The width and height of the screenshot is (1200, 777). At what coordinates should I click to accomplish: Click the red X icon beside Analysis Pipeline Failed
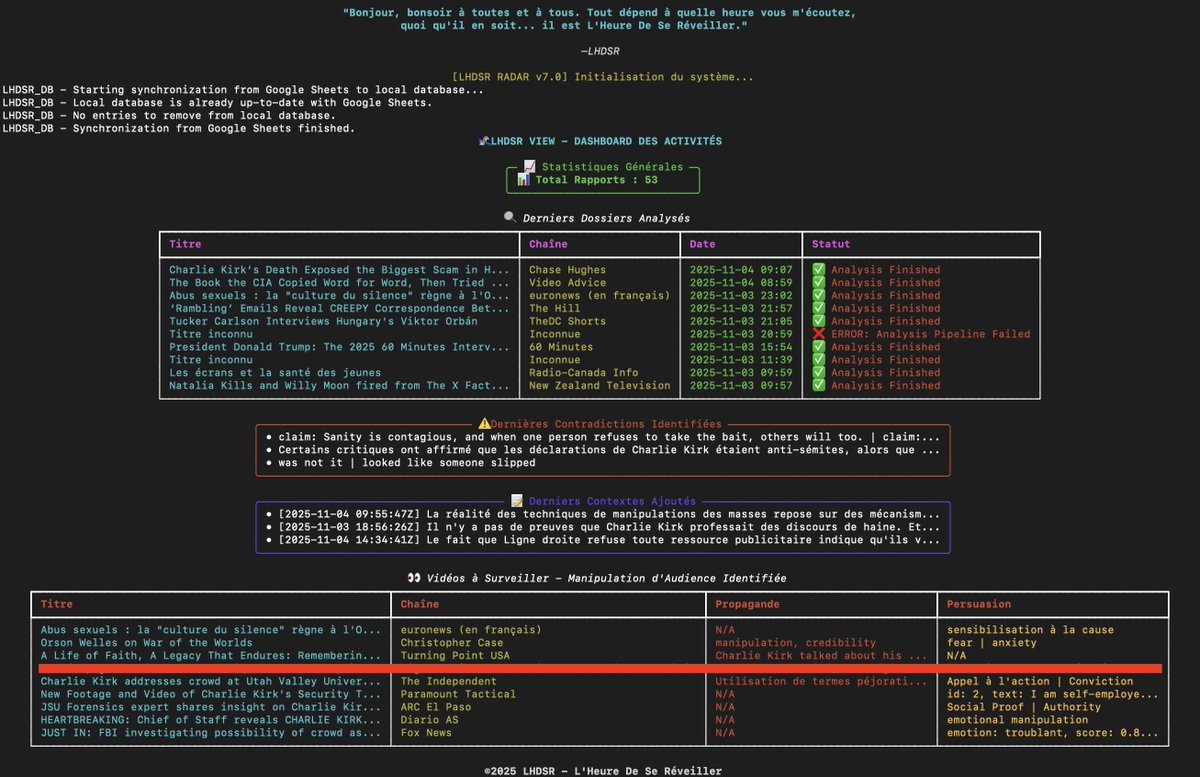point(818,334)
